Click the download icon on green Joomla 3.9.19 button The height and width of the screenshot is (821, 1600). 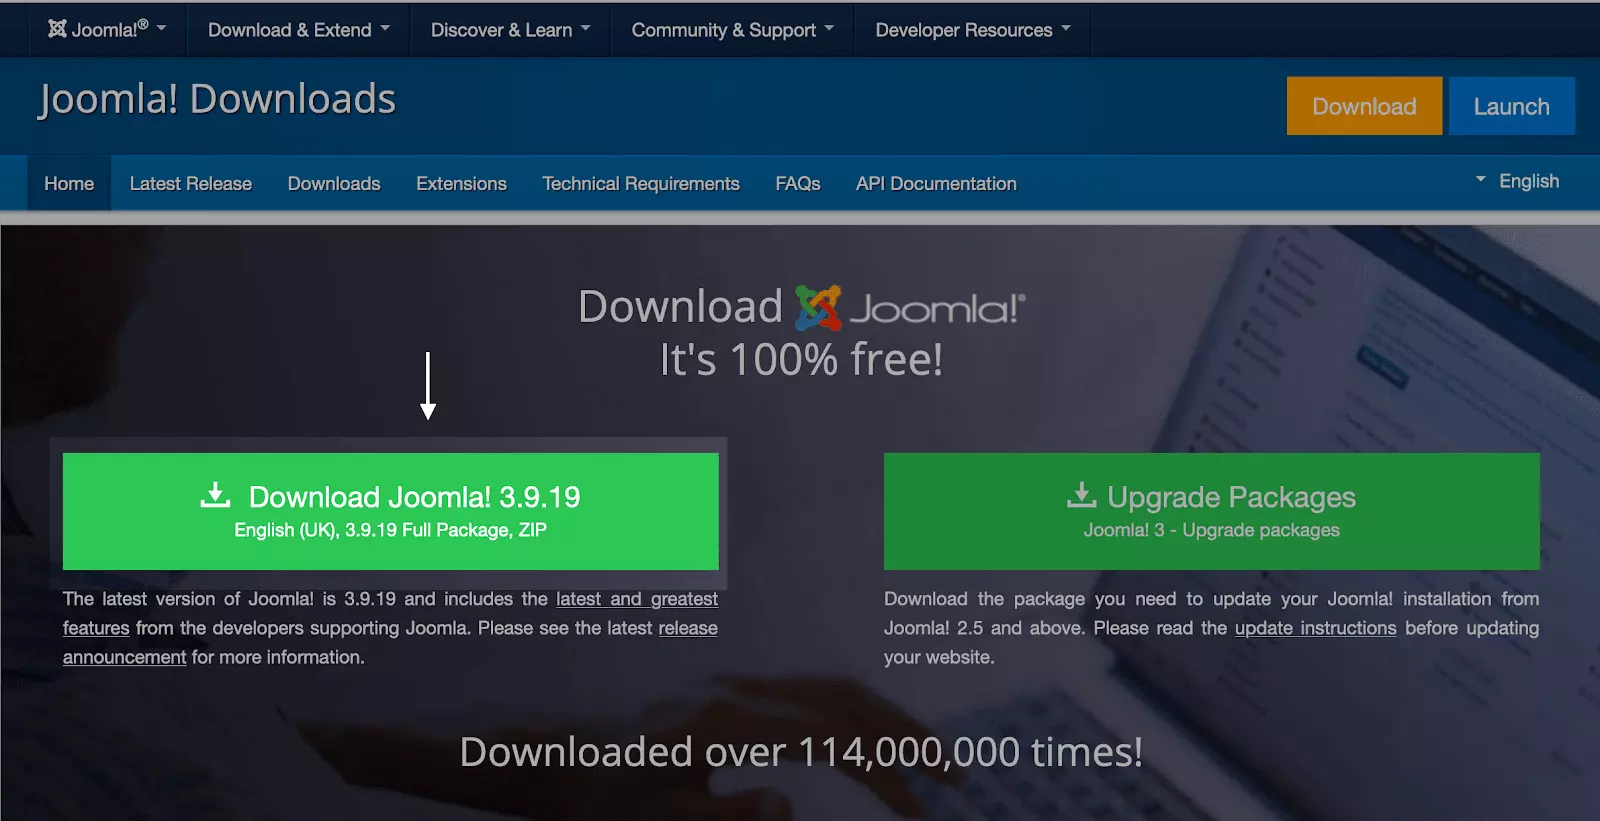[x=215, y=495]
